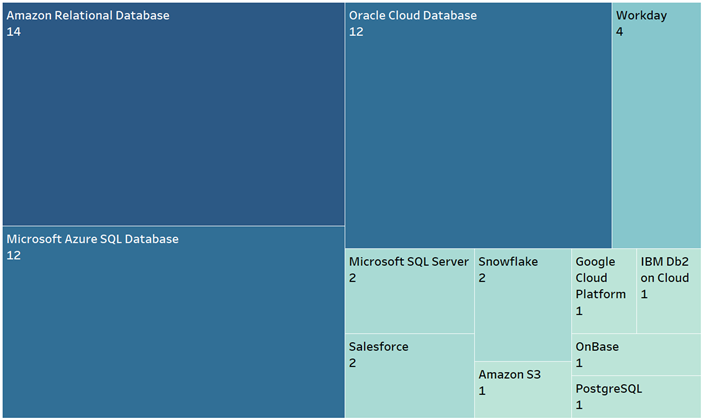Screen dimensions: 703x420
Task: Click the number 1 under the PostgreSQL label
Action: point(579,405)
